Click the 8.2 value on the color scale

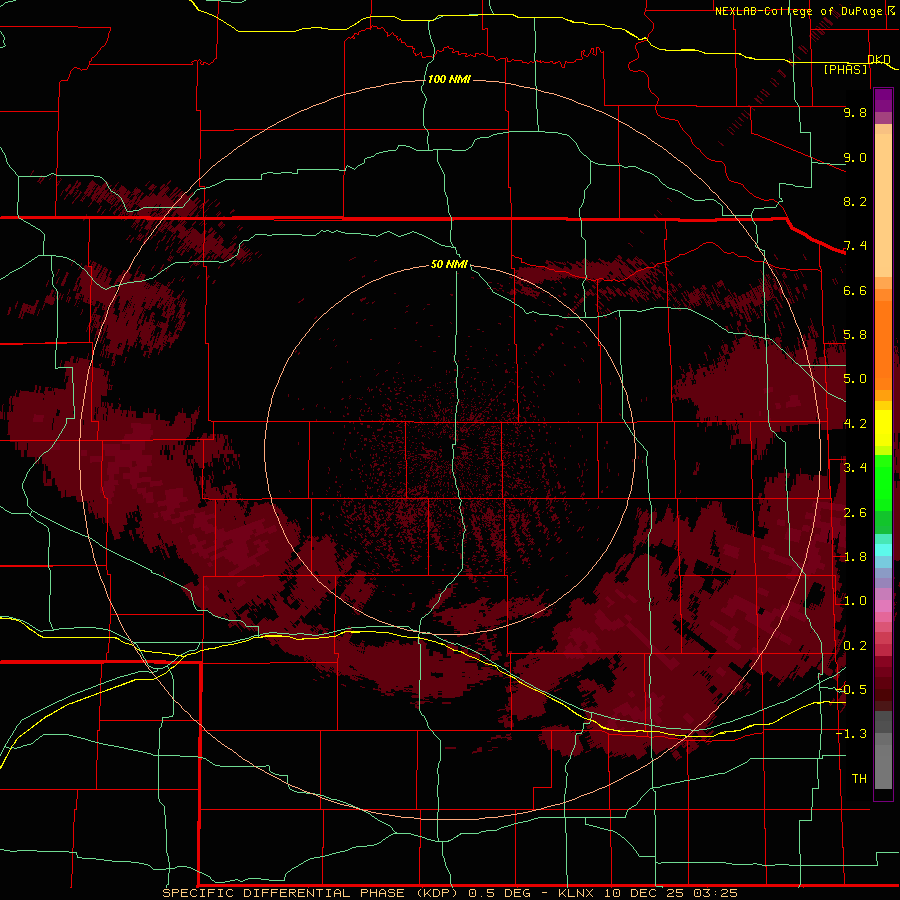pyautogui.click(x=855, y=201)
